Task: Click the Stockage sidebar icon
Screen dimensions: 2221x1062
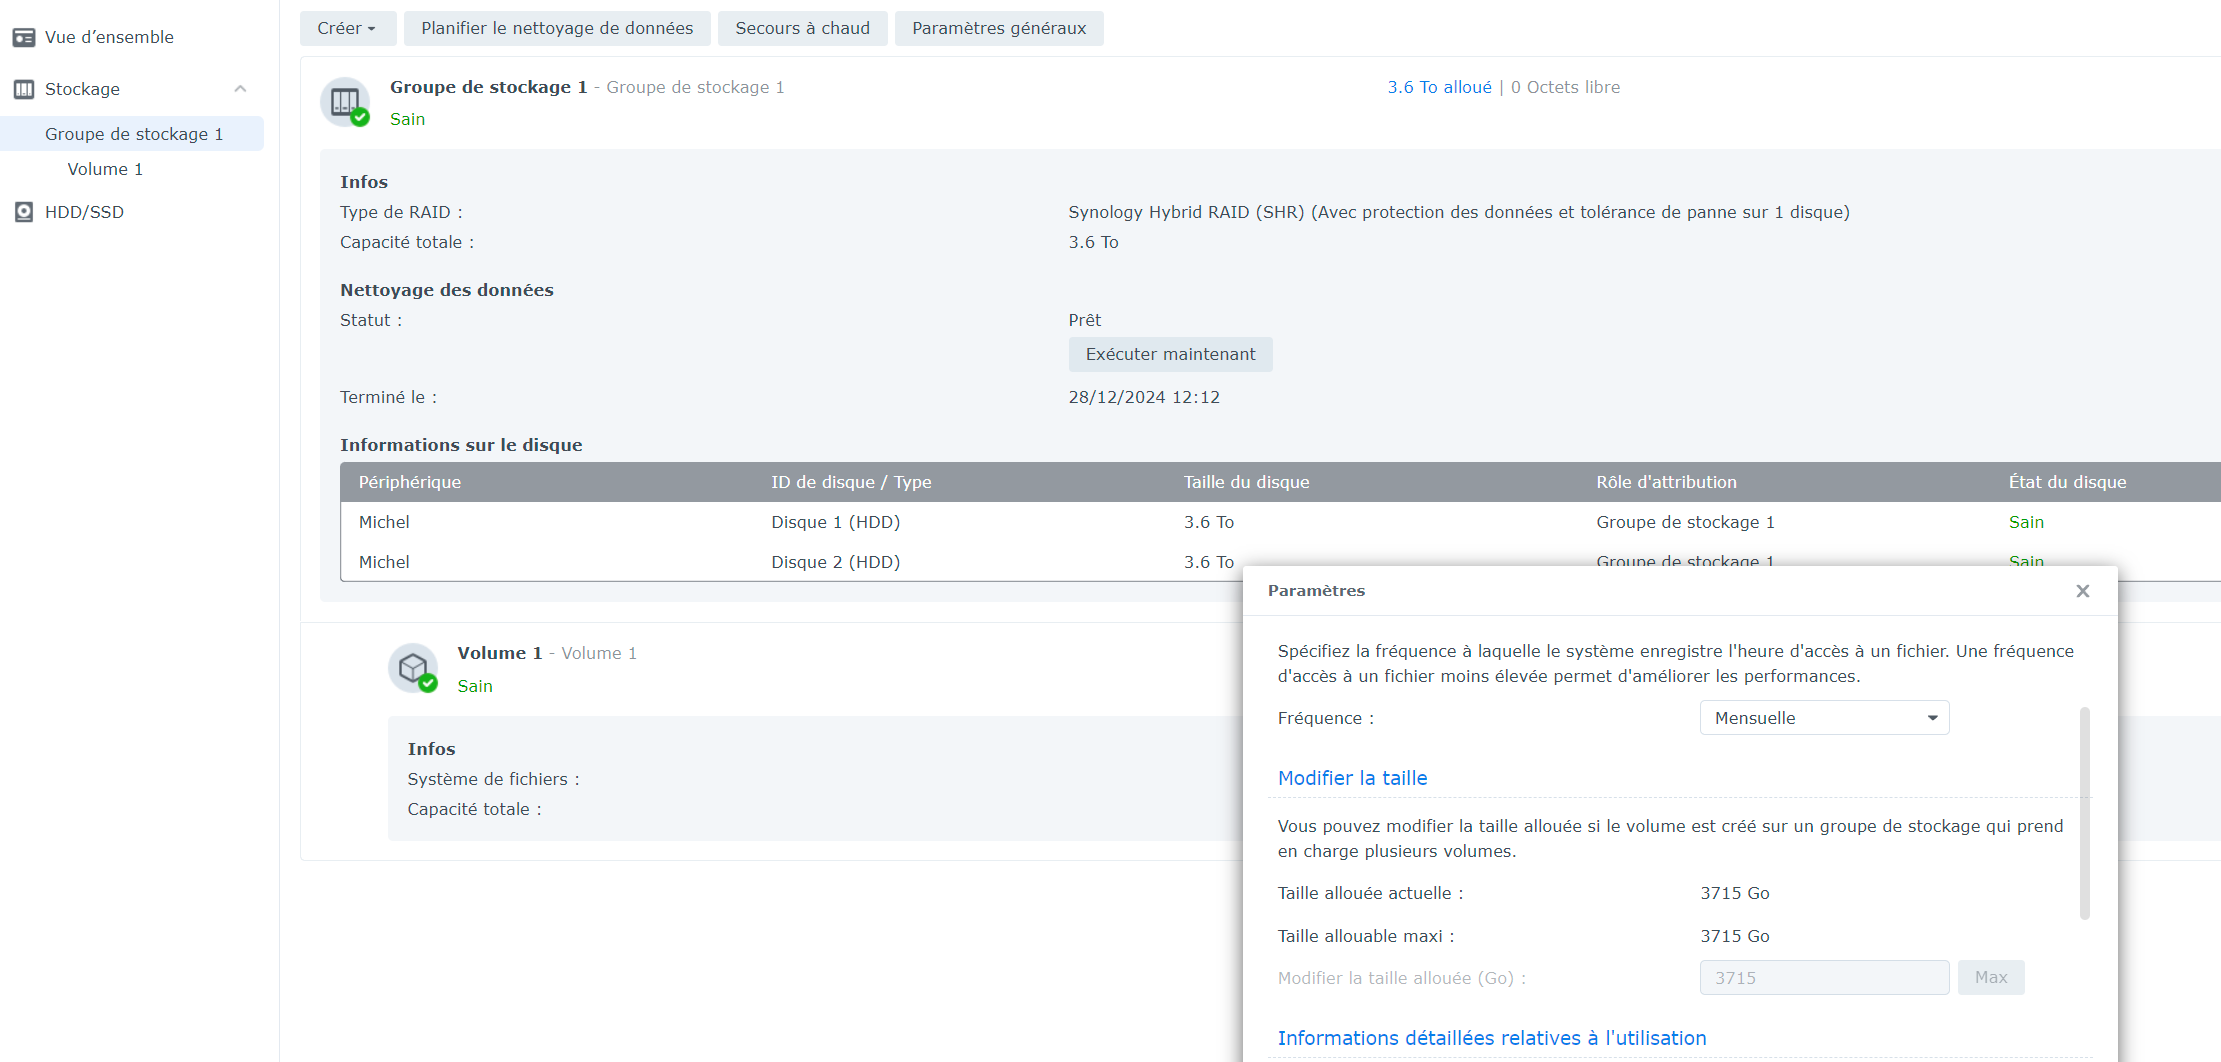Action: (x=24, y=89)
